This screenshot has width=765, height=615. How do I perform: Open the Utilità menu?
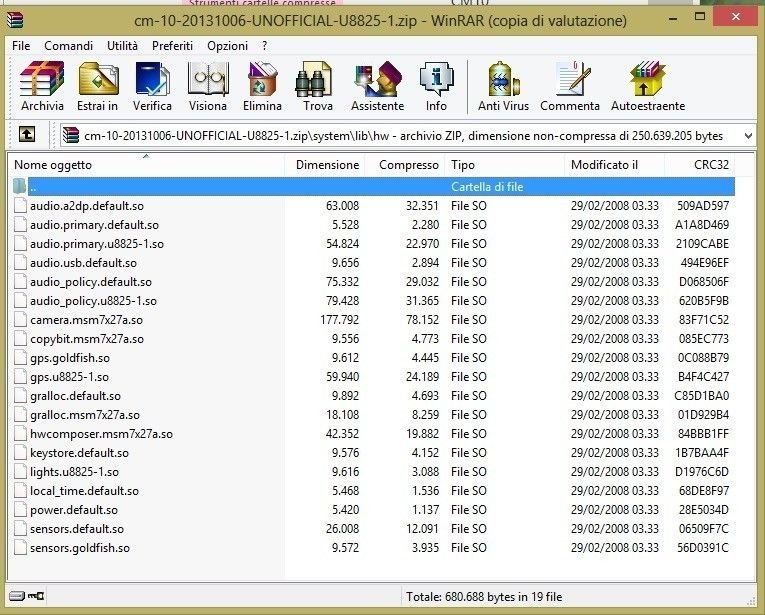122,46
